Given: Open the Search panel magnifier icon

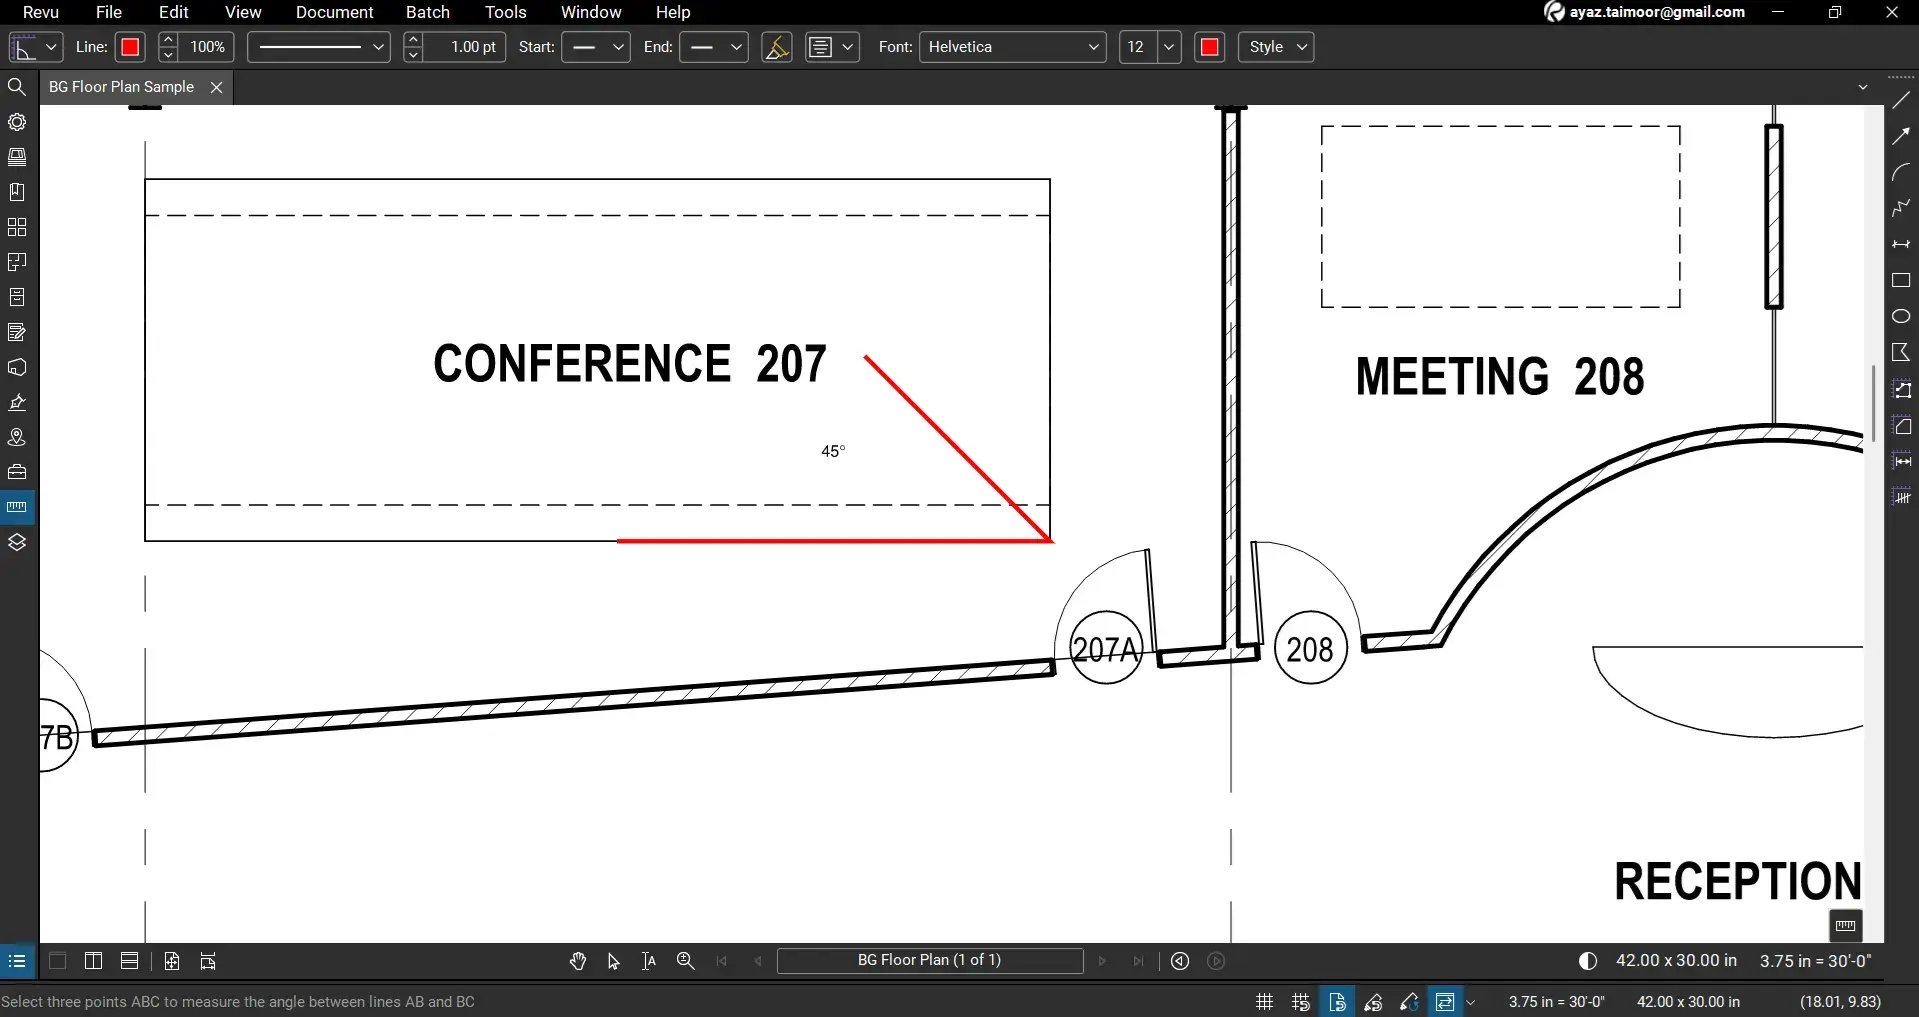Looking at the screenshot, I should click(17, 87).
